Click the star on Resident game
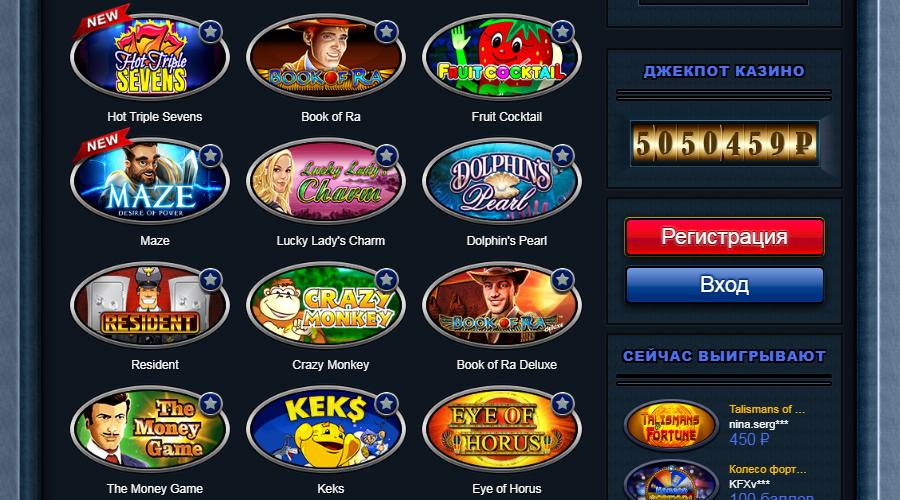Image resolution: width=900 pixels, height=500 pixels. pyautogui.click(x=211, y=280)
